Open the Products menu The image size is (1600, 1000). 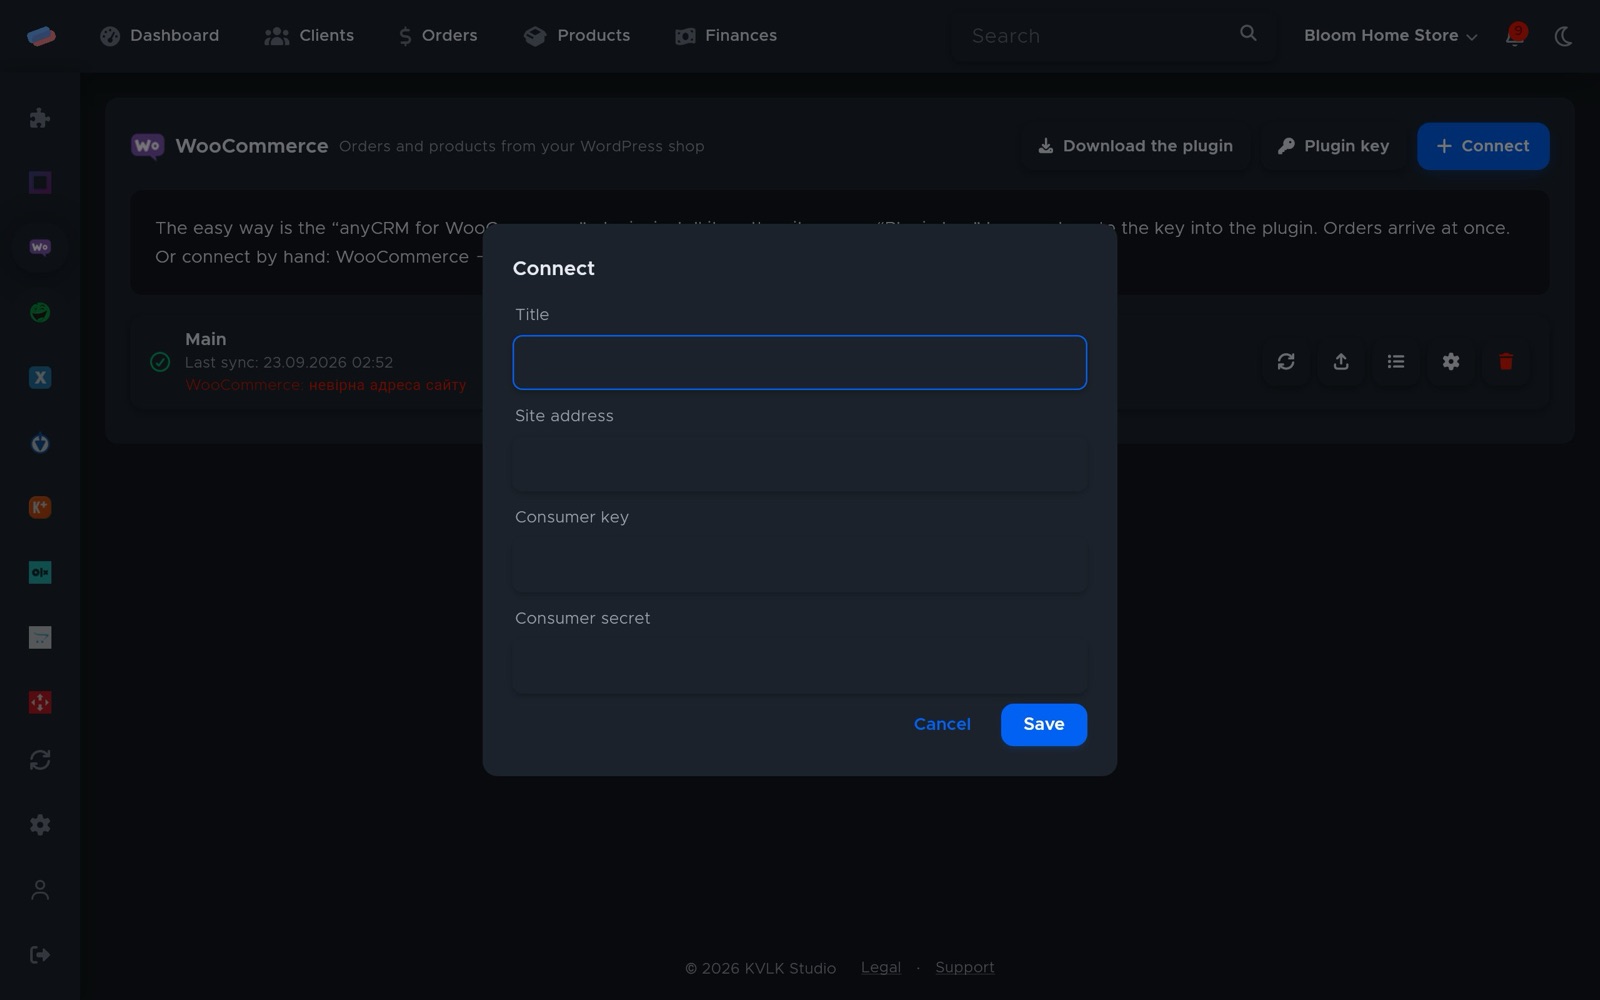pyautogui.click(x=577, y=36)
